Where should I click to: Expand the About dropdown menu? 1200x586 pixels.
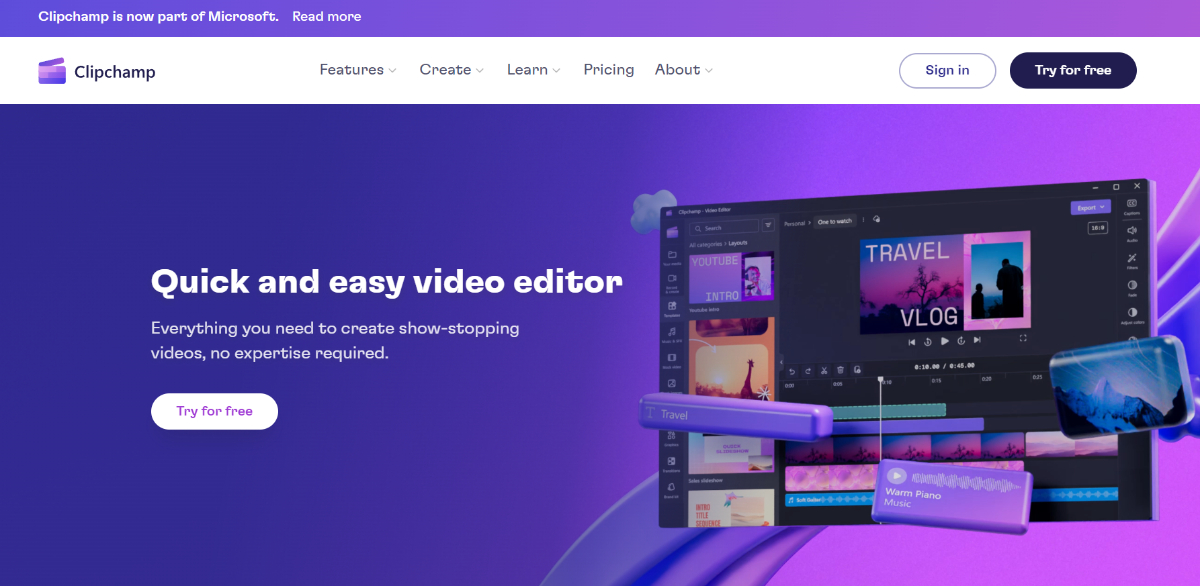tap(684, 70)
